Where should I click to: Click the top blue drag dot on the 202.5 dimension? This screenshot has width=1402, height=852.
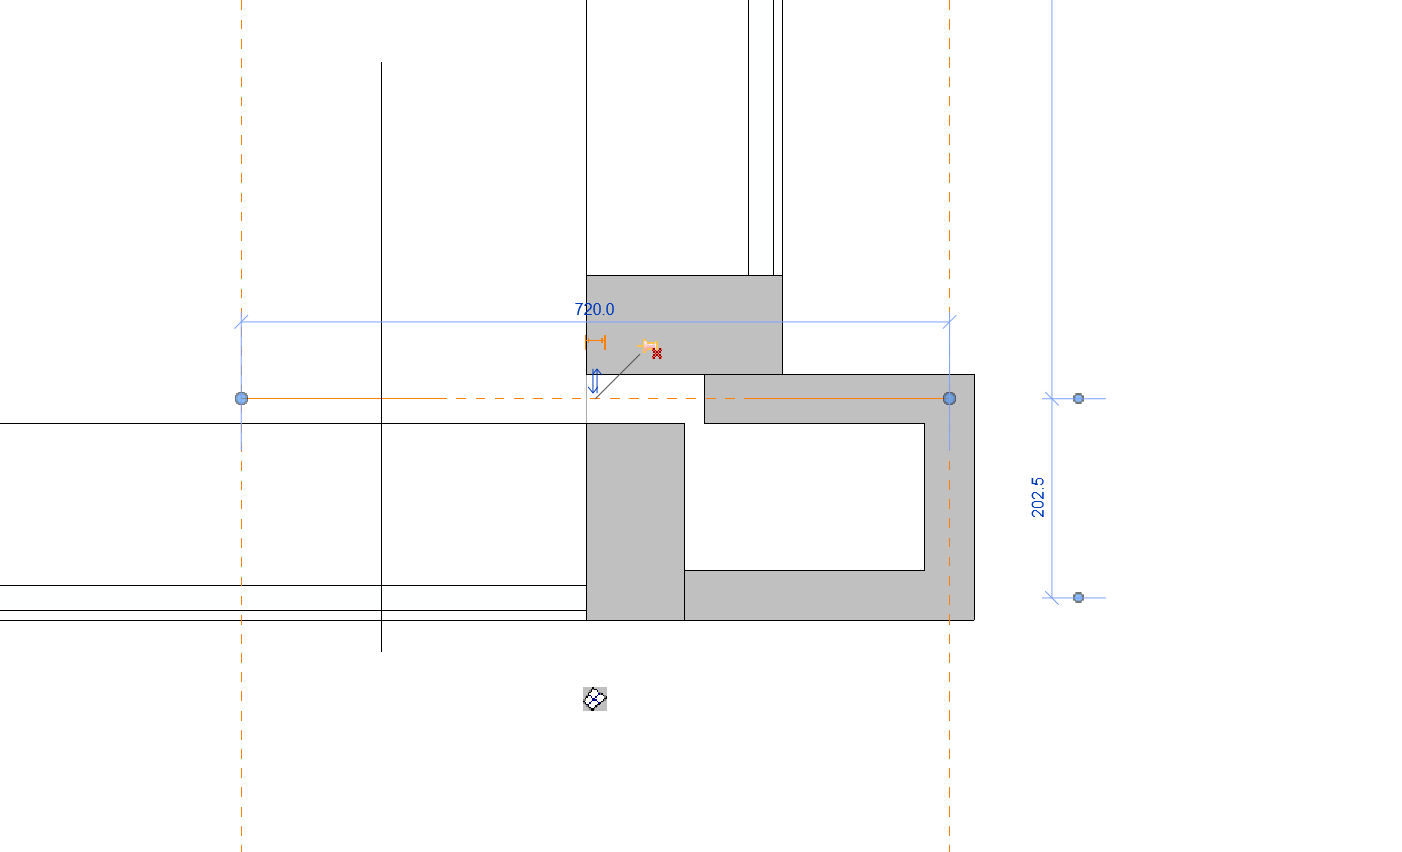pyautogui.click(x=1077, y=397)
